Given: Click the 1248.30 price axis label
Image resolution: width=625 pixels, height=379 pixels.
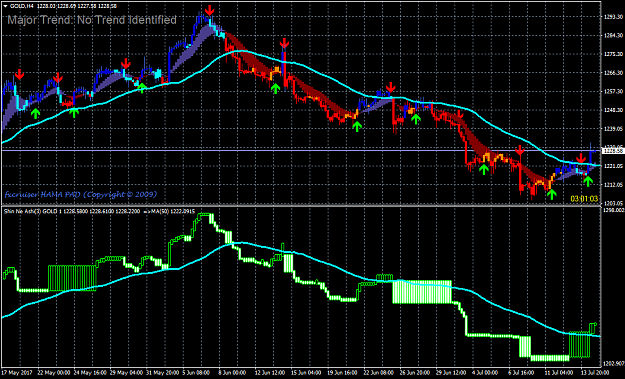Looking at the screenshot, I should tap(613, 110).
